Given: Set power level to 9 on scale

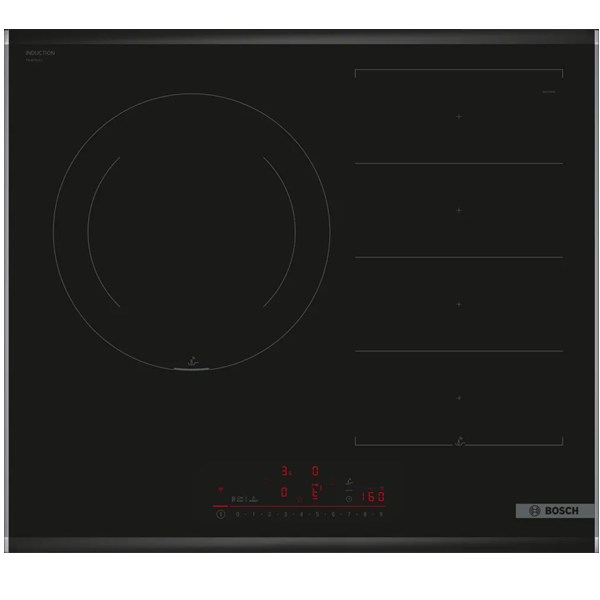Looking at the screenshot, I should pos(381,514).
